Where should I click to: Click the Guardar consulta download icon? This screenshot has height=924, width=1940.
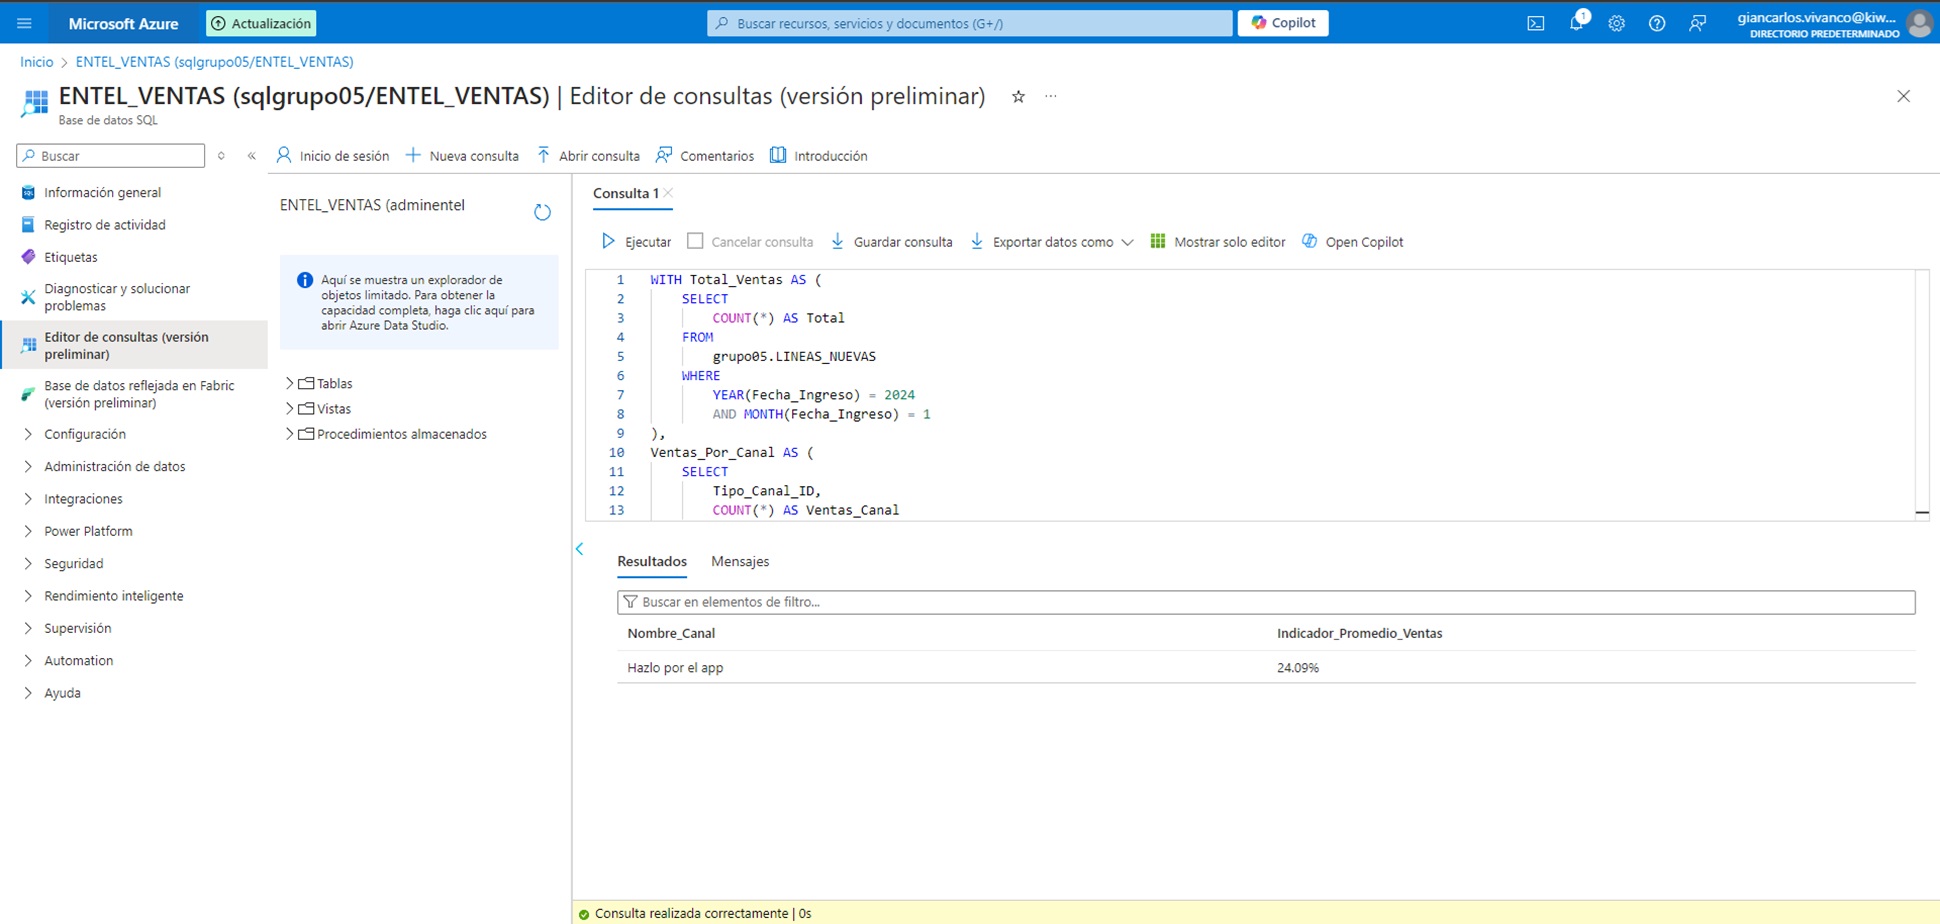(x=838, y=241)
